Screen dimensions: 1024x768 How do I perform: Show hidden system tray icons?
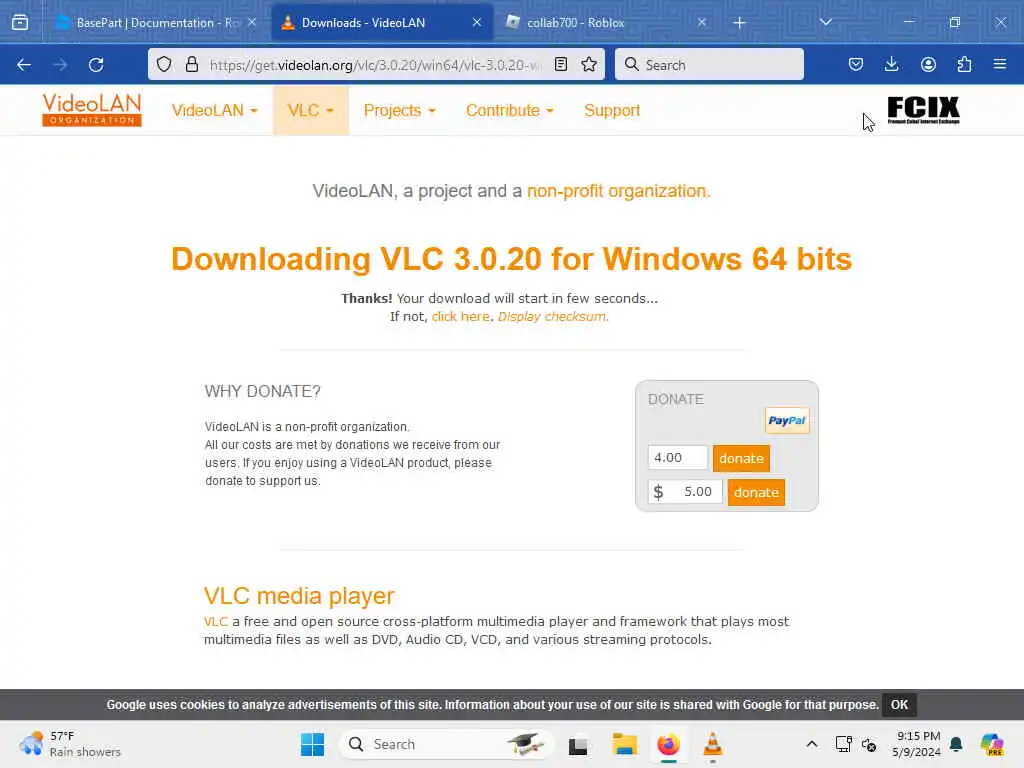click(x=812, y=744)
